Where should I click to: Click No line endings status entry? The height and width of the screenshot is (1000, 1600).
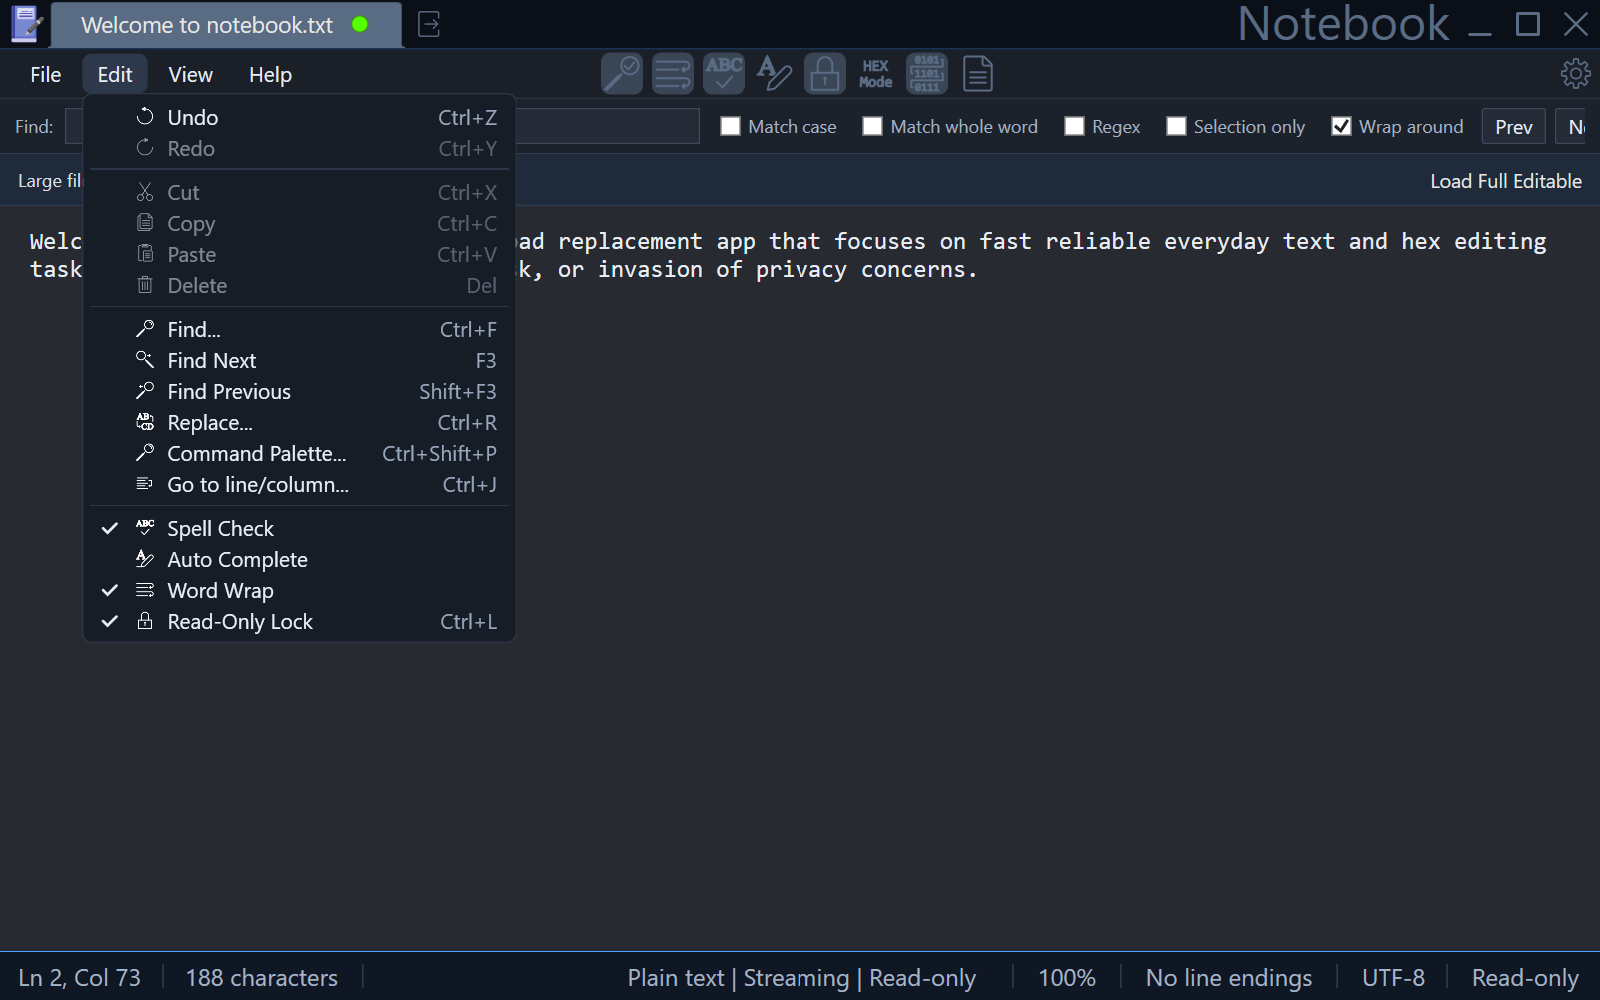tap(1229, 977)
